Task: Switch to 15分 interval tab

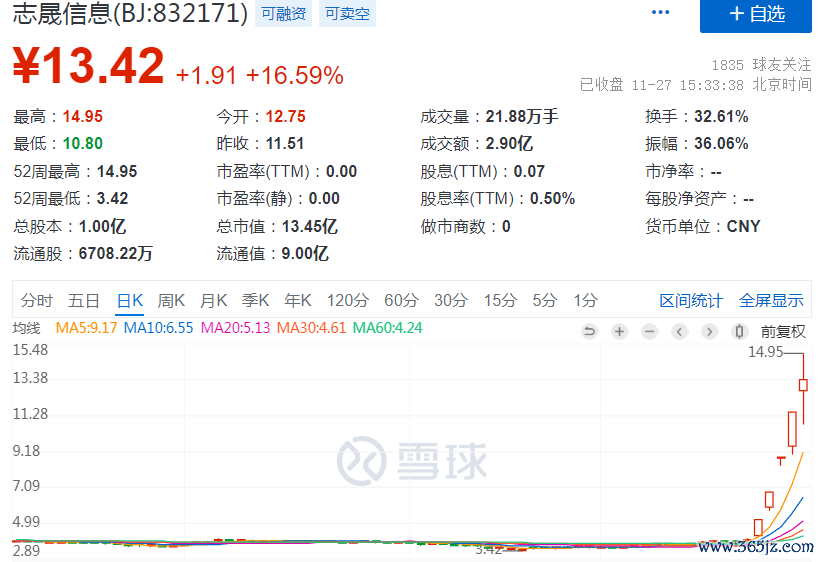Action: 500,301
